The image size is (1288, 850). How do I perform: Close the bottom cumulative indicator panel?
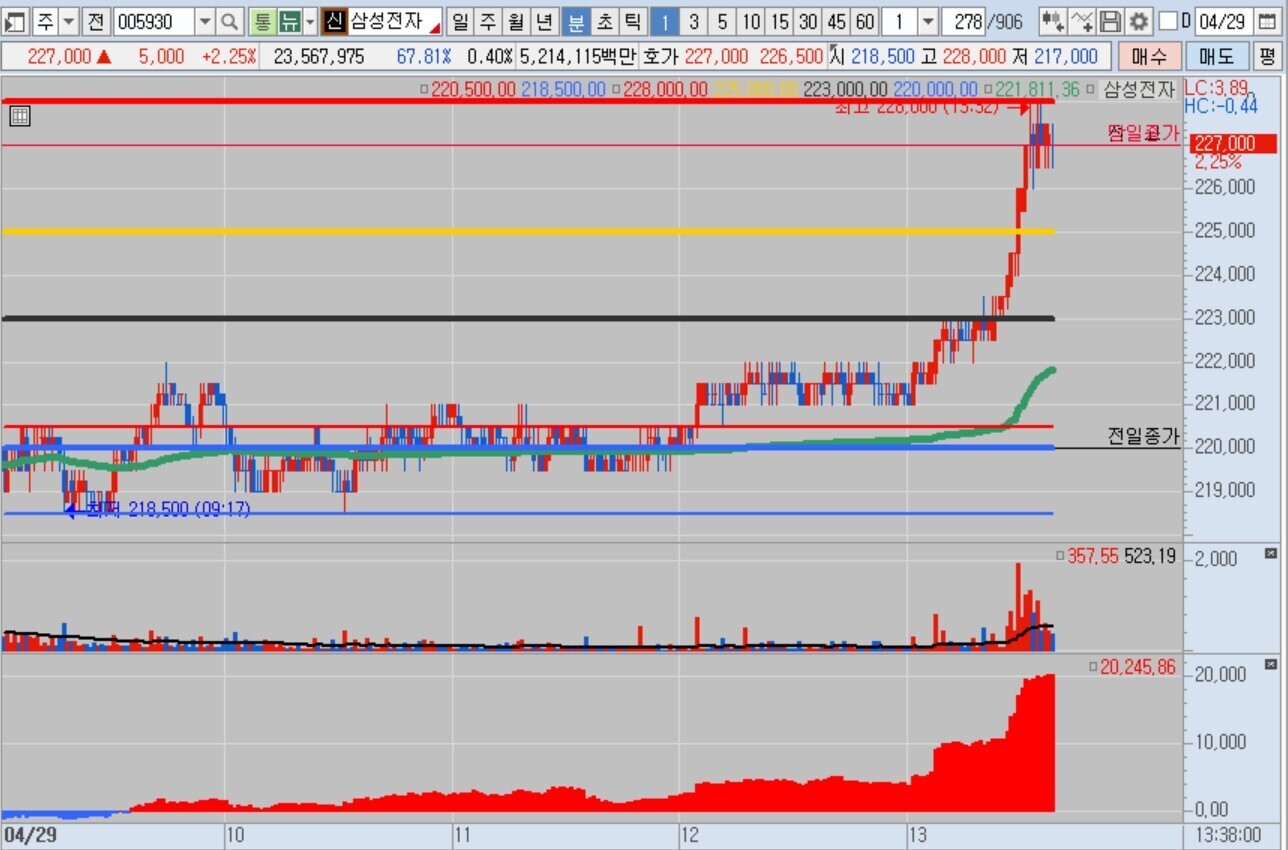click(1270, 664)
